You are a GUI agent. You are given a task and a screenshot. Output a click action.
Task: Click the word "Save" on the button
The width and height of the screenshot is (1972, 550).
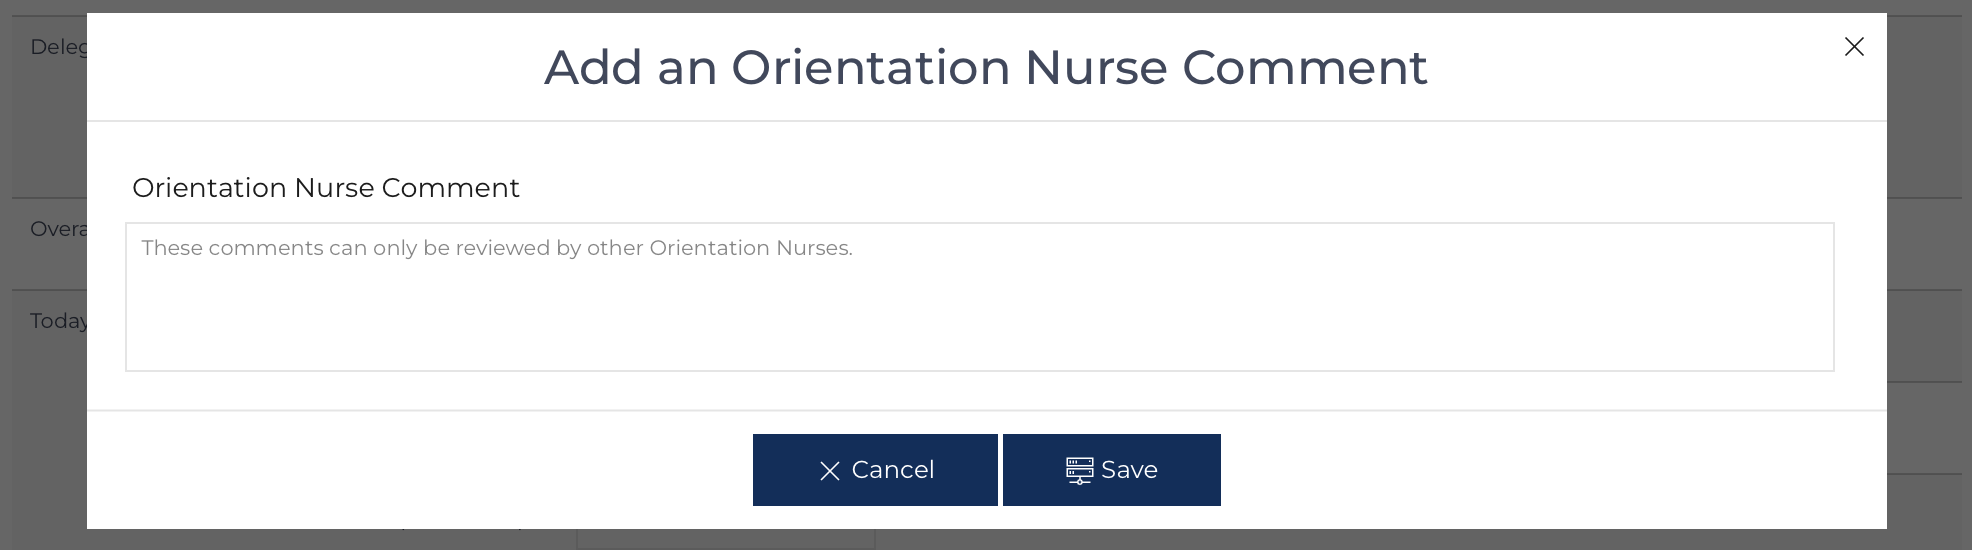(1129, 470)
